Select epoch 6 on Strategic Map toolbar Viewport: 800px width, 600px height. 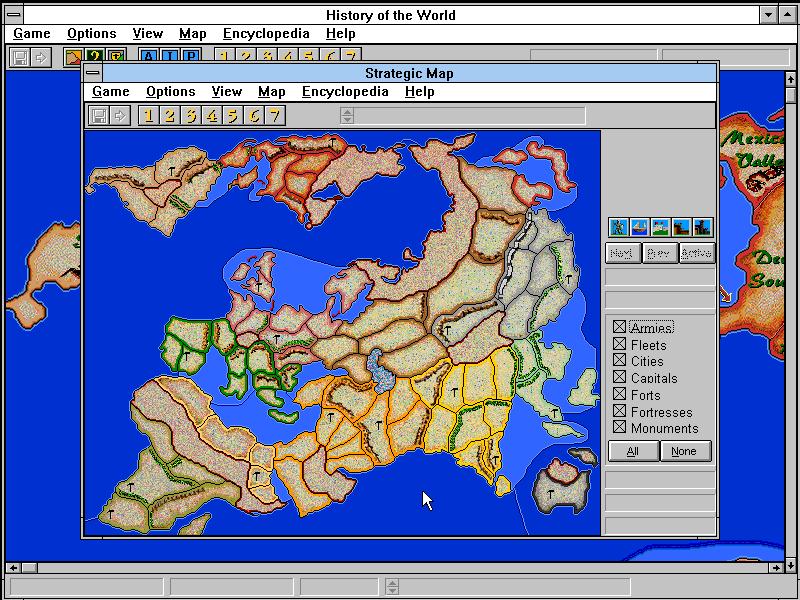tap(254, 116)
